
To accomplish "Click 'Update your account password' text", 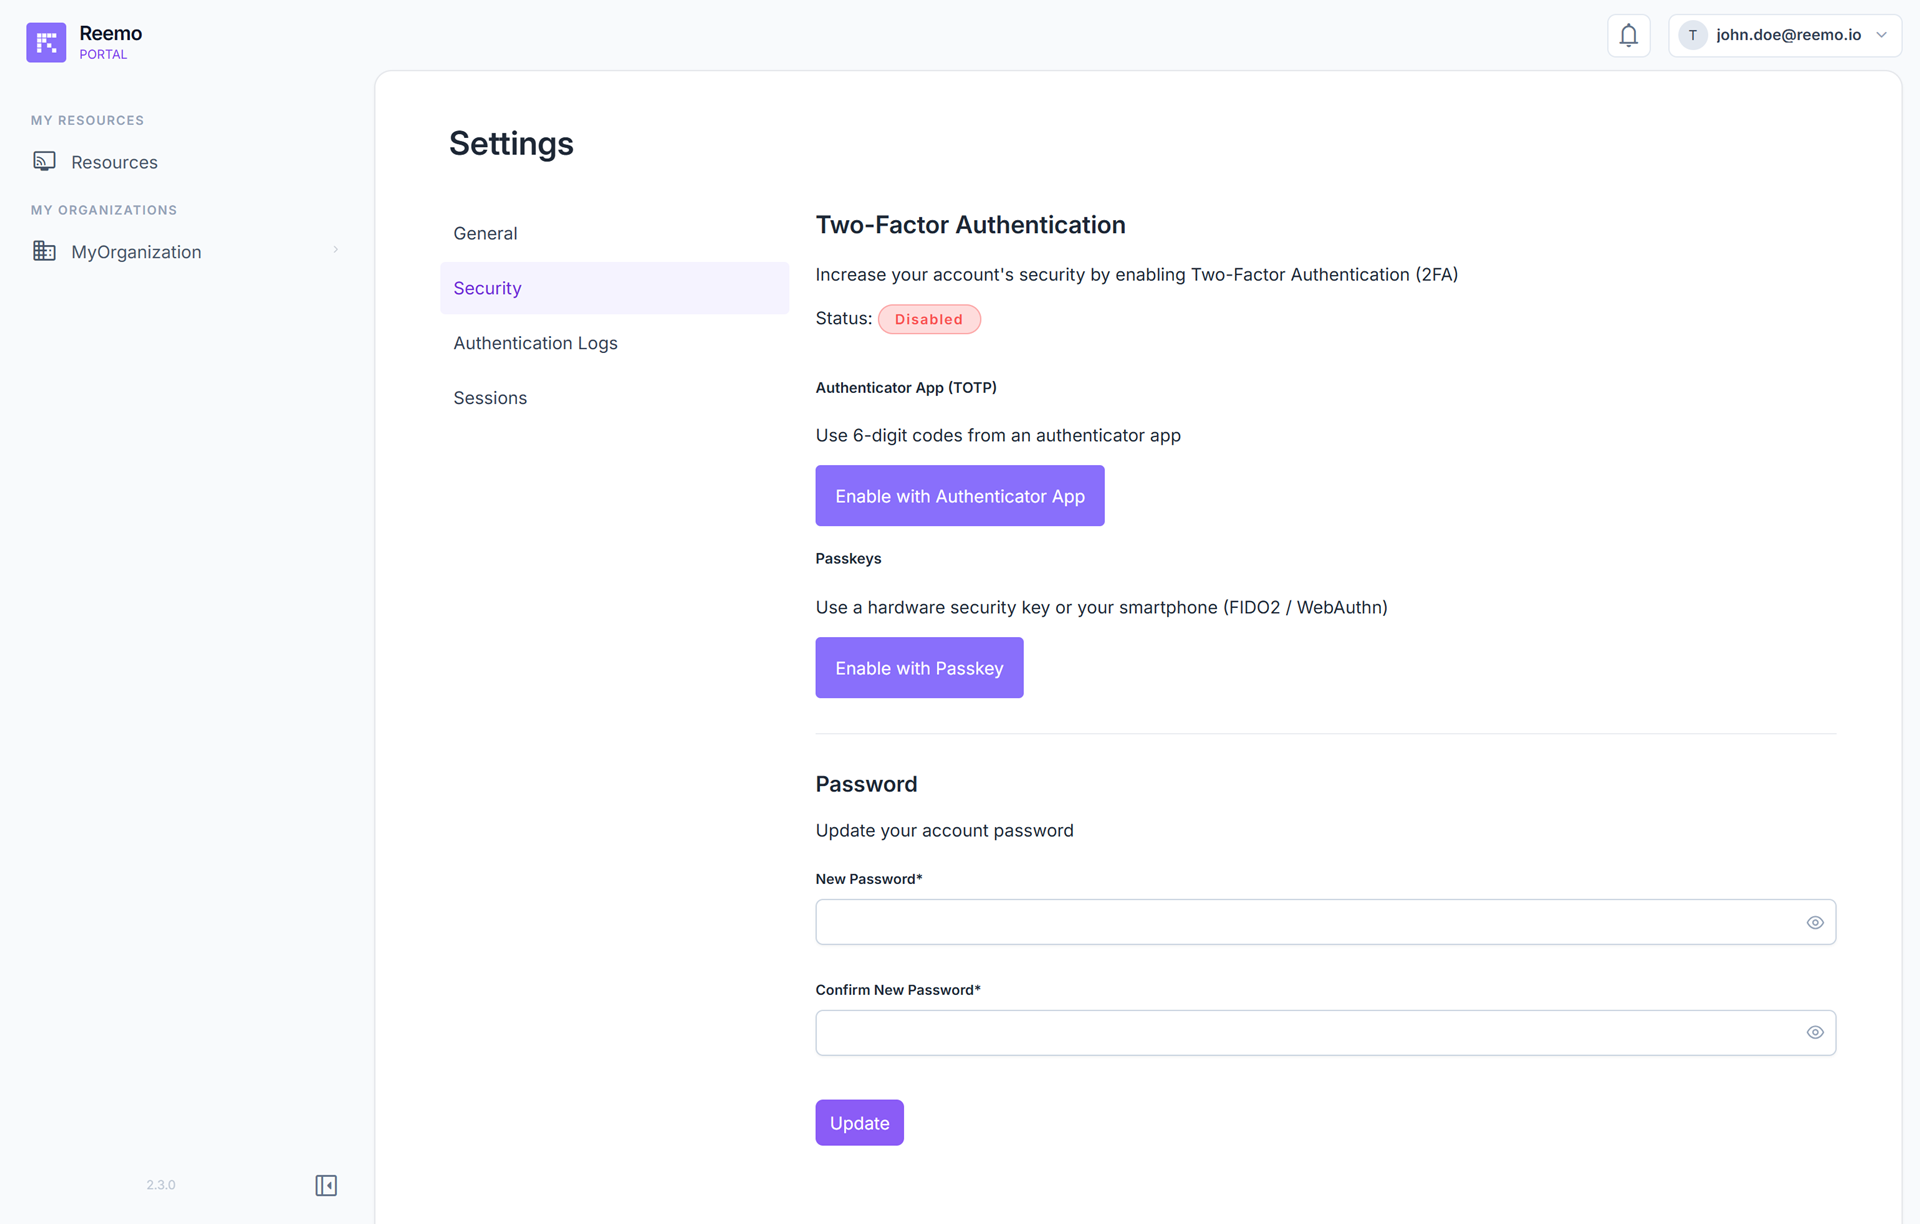I will (944, 831).
